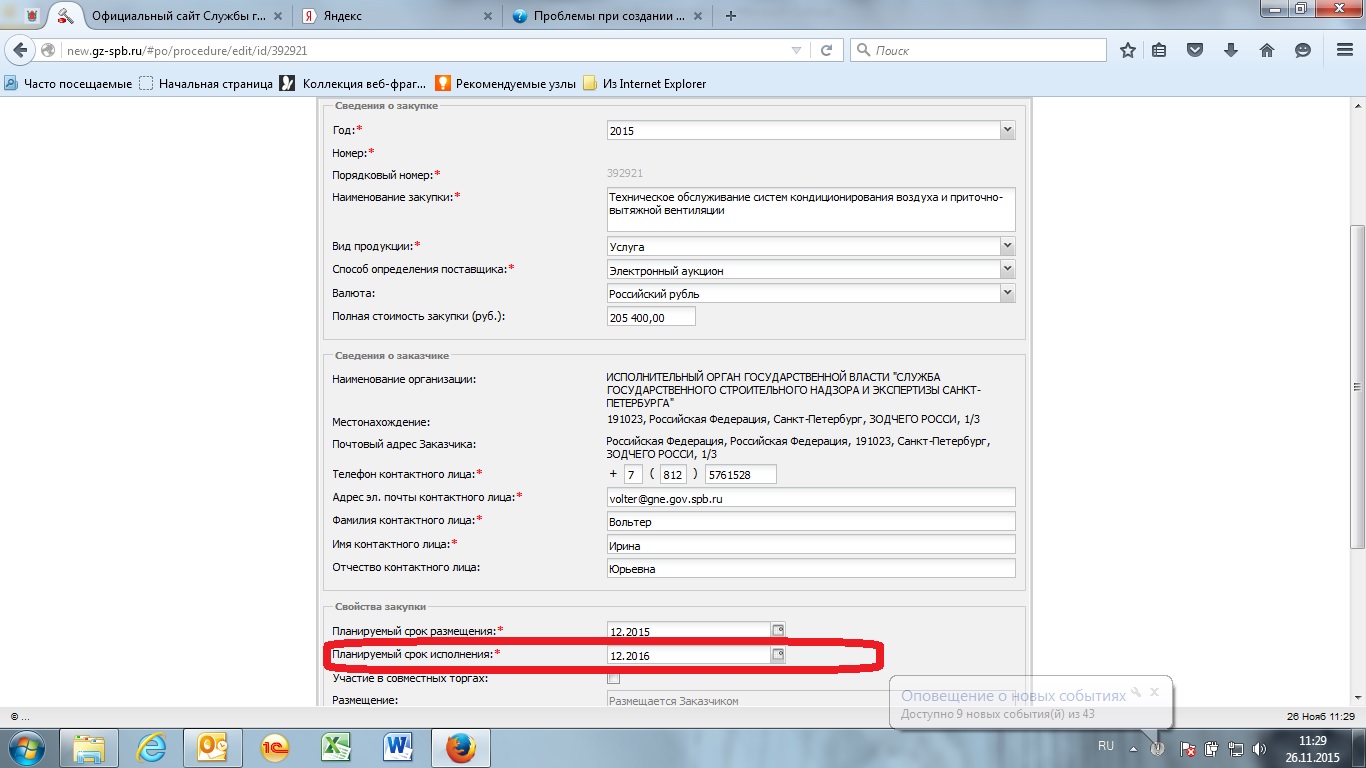Select the pinned tab with the gavel icon
Image resolution: width=1366 pixels, height=768 pixels.
pos(65,16)
